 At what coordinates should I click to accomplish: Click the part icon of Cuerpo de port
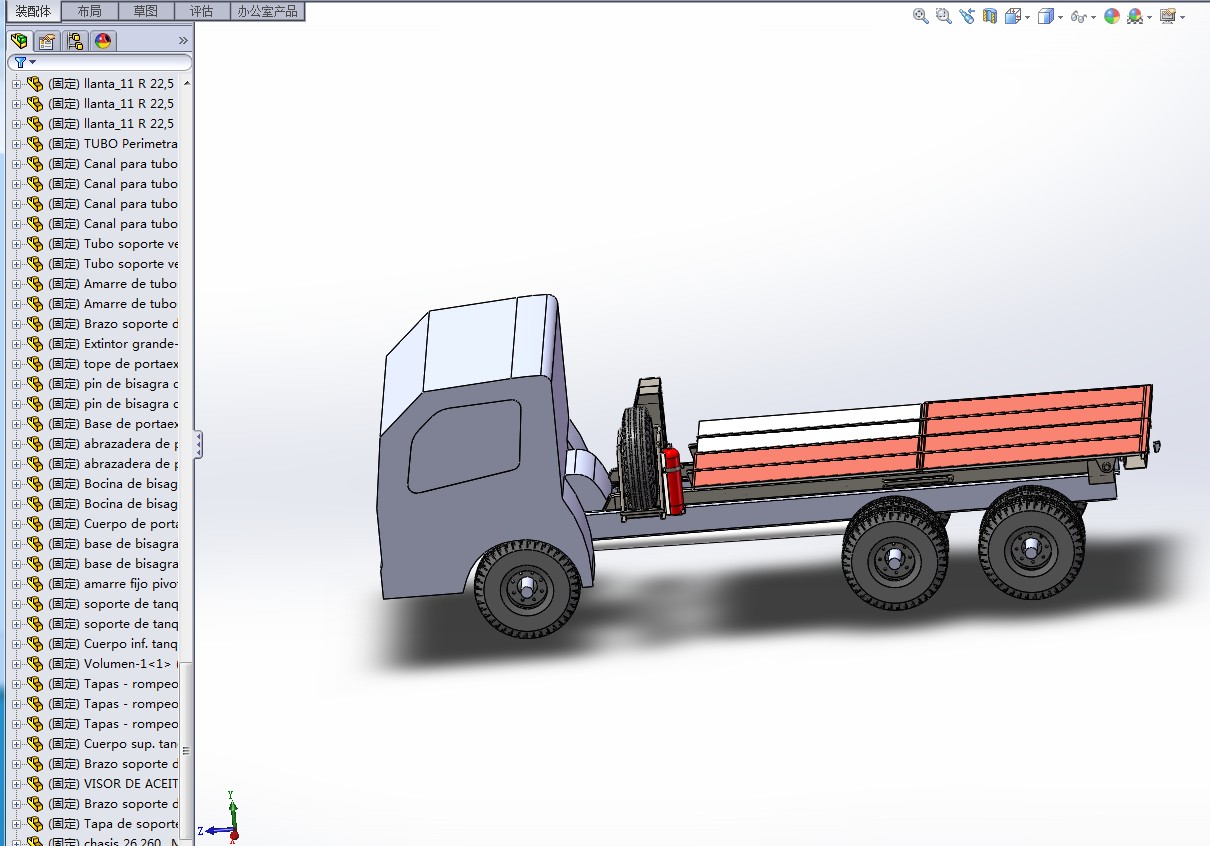(36, 524)
